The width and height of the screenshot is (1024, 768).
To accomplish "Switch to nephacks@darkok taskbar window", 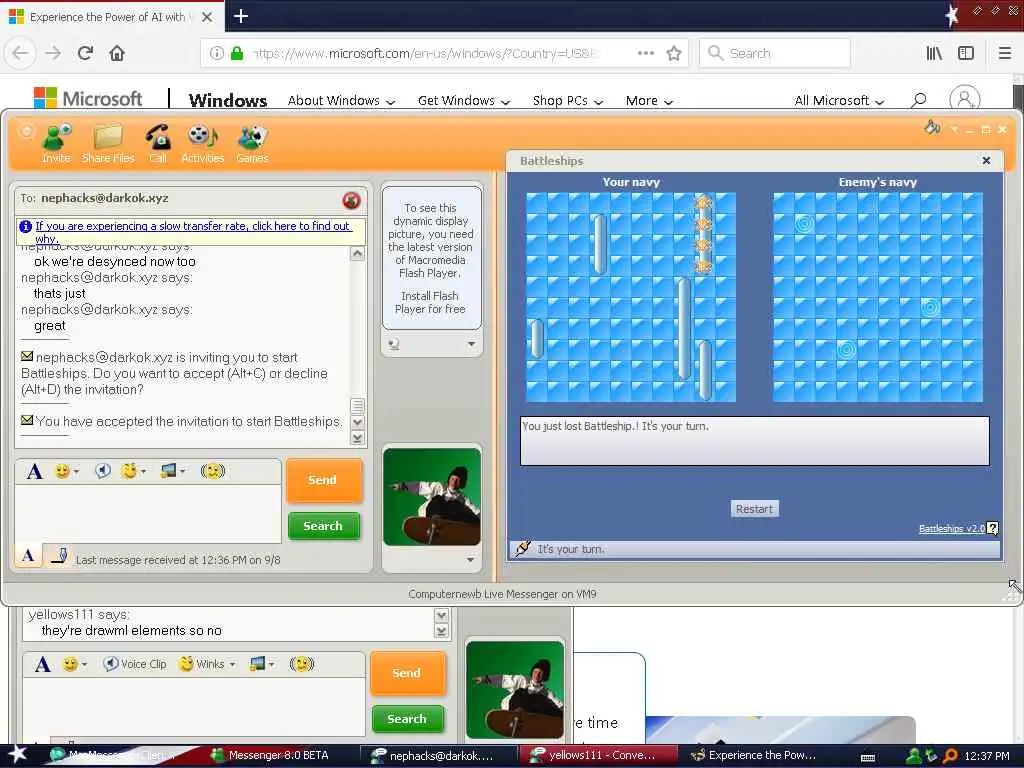I will [x=439, y=755].
